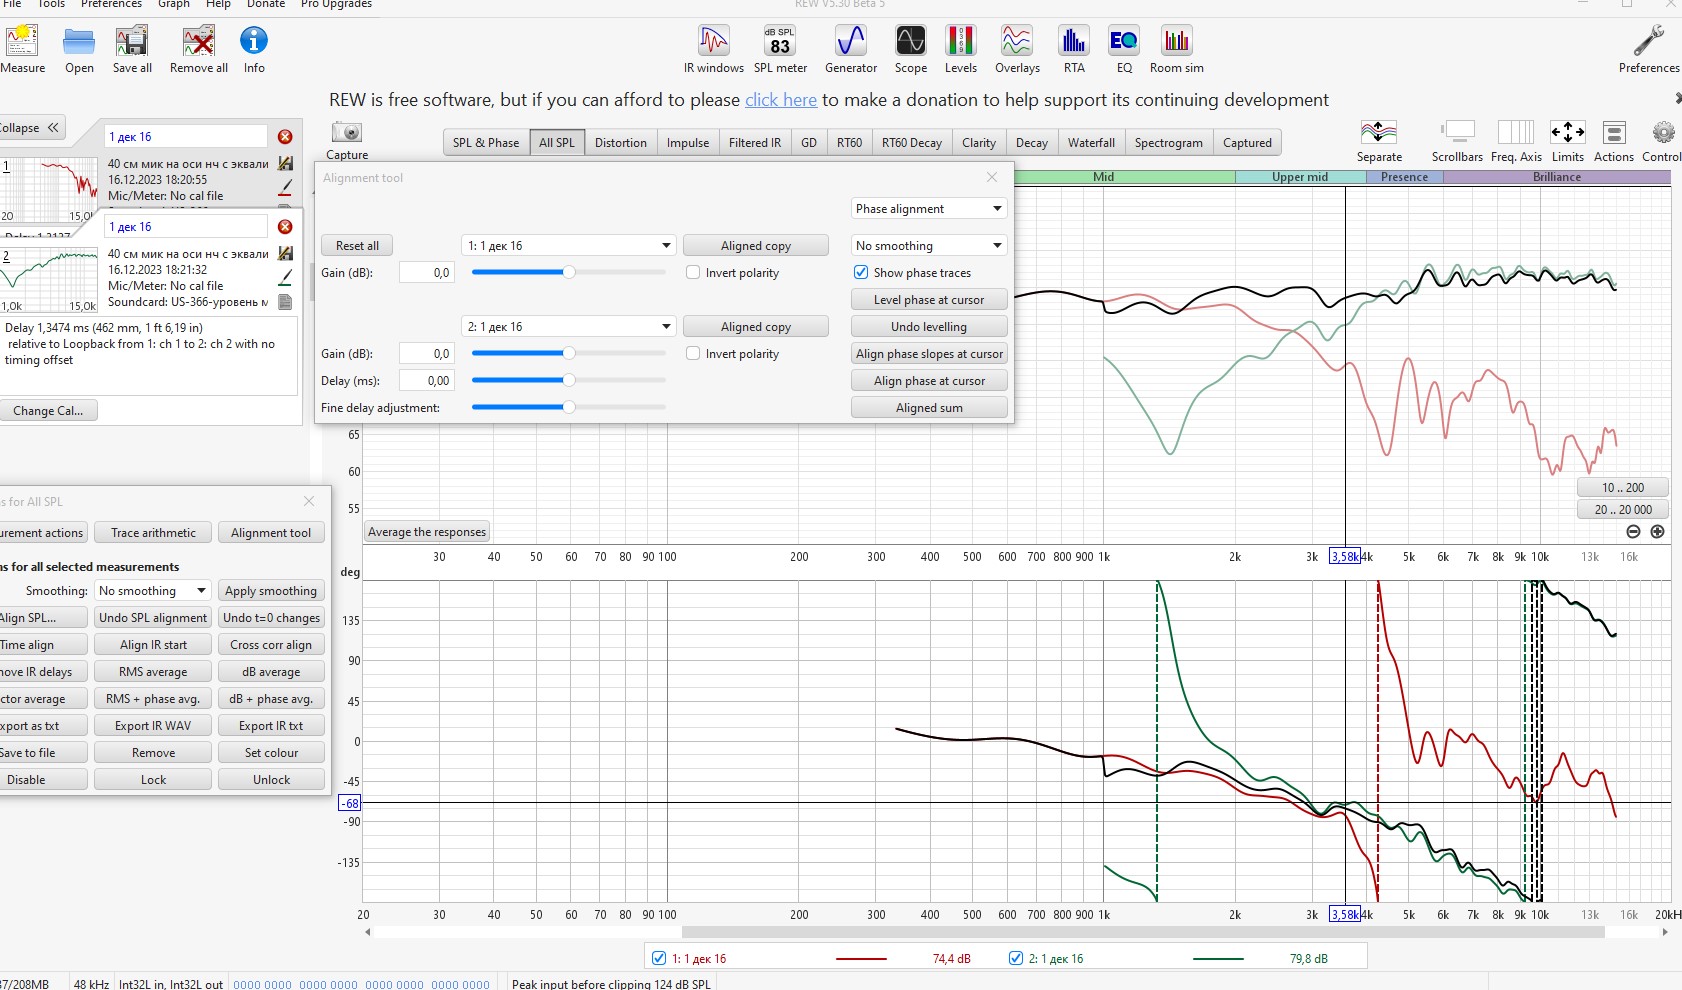The image size is (1682, 990).
Task: Open a measurement file via Open icon
Action: [79, 42]
